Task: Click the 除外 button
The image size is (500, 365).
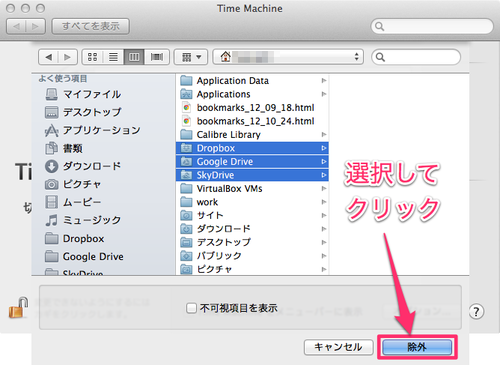Action: point(417,347)
